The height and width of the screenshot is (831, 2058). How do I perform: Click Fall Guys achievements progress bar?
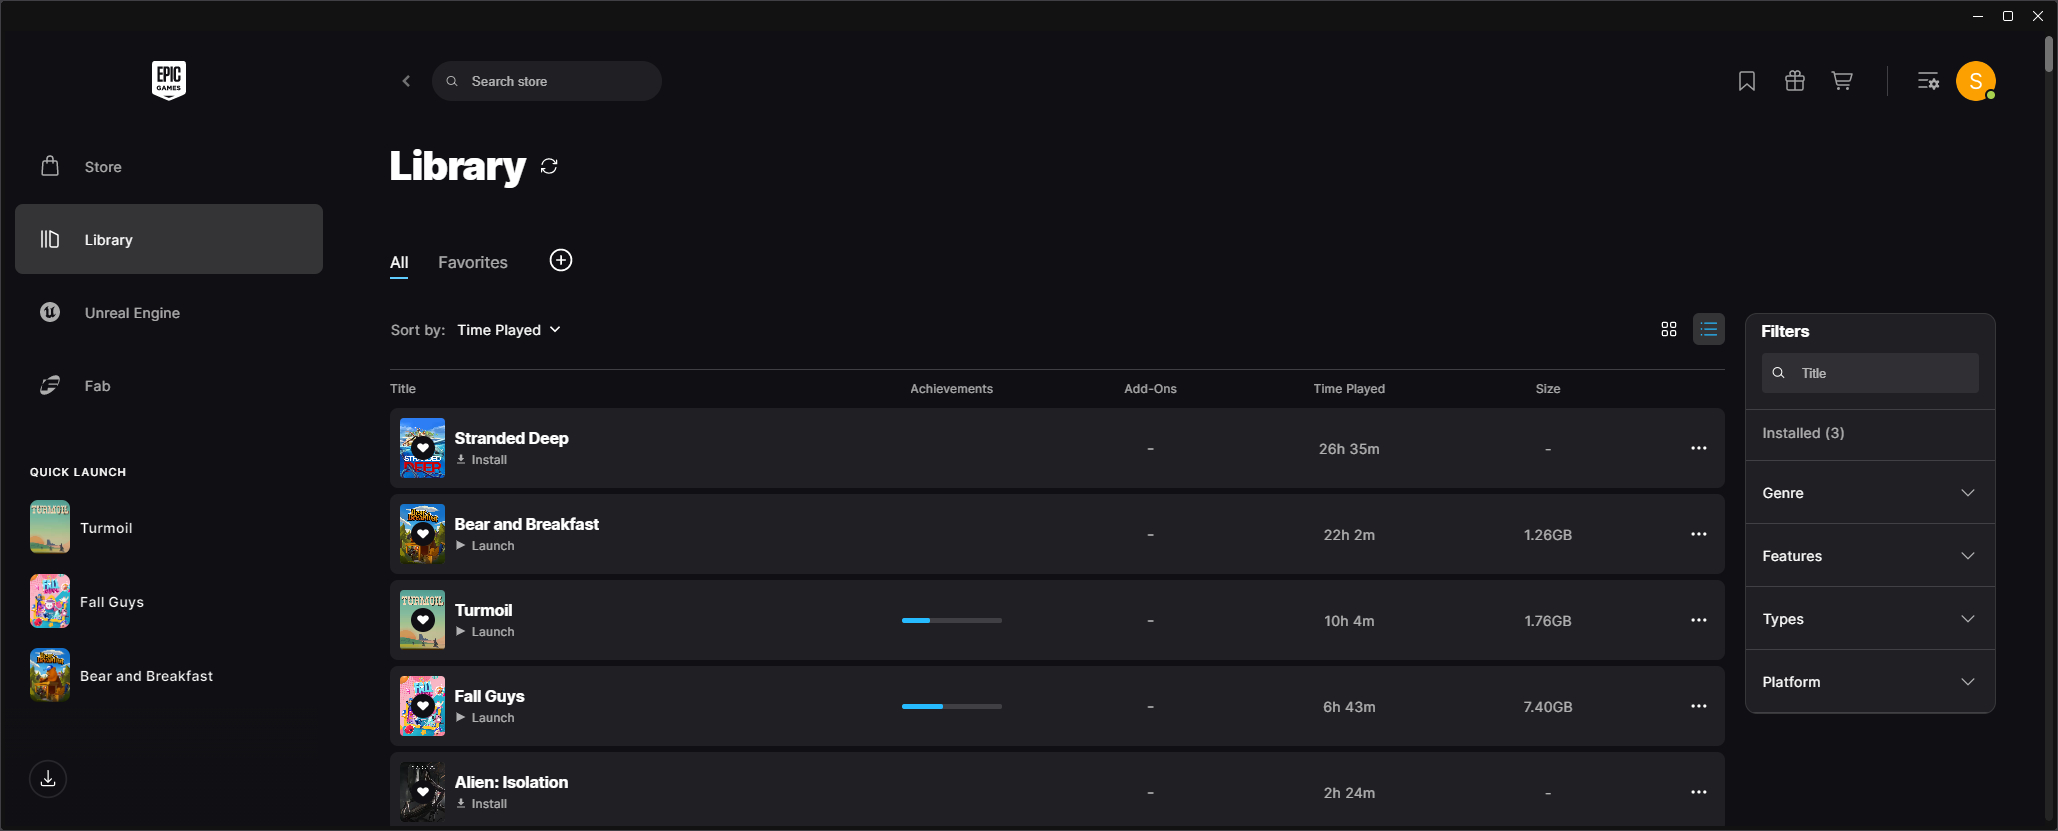[952, 706]
